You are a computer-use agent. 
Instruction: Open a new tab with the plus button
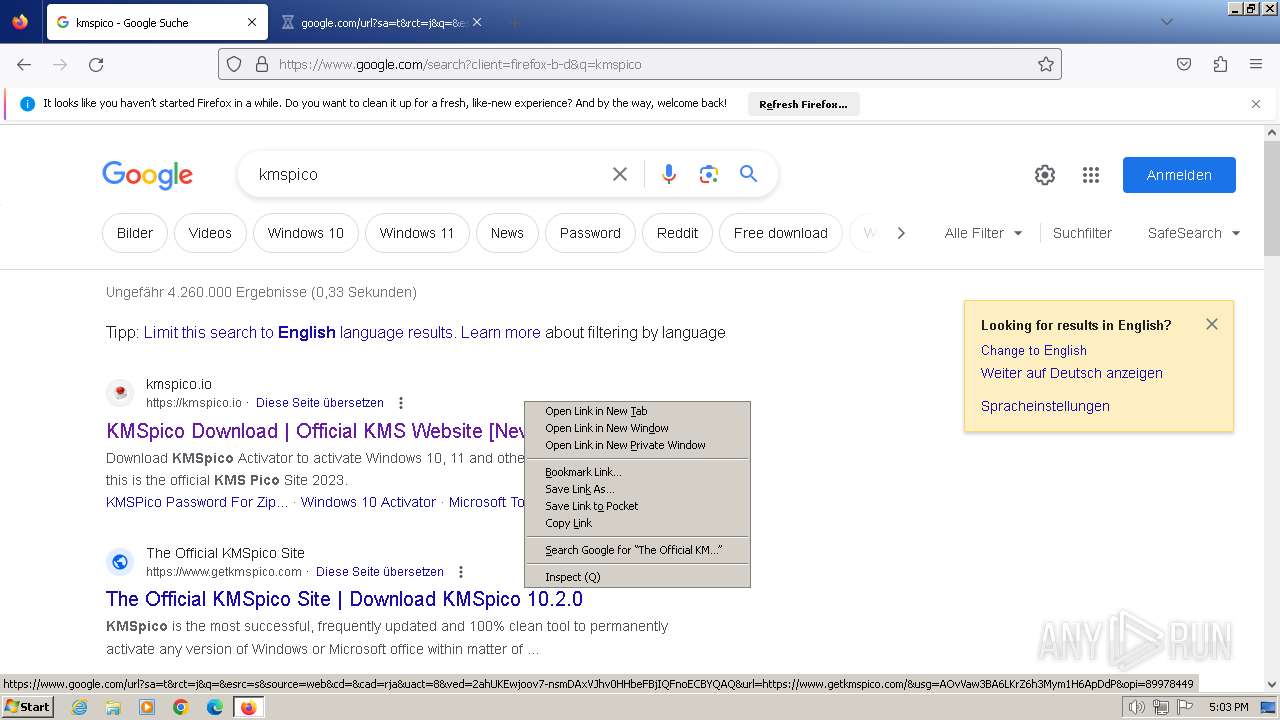[x=514, y=22]
